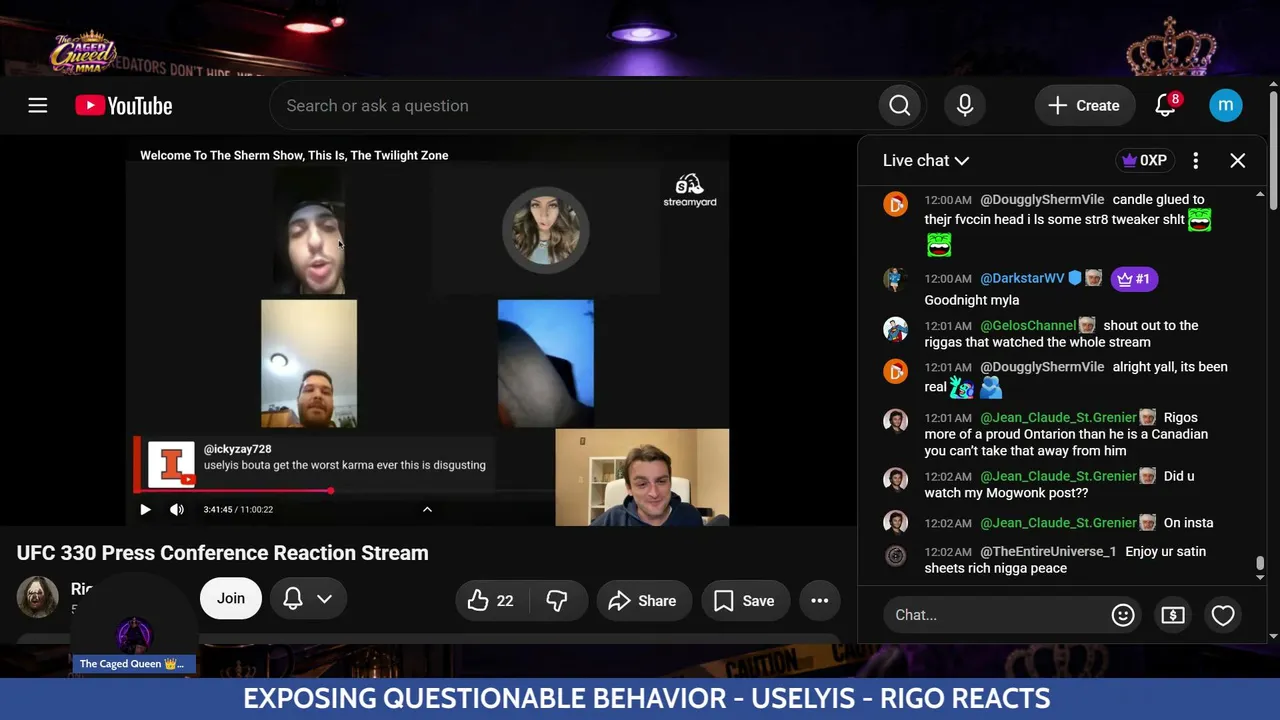Click the round woman's profile picture tile

pyautogui.click(x=545, y=230)
